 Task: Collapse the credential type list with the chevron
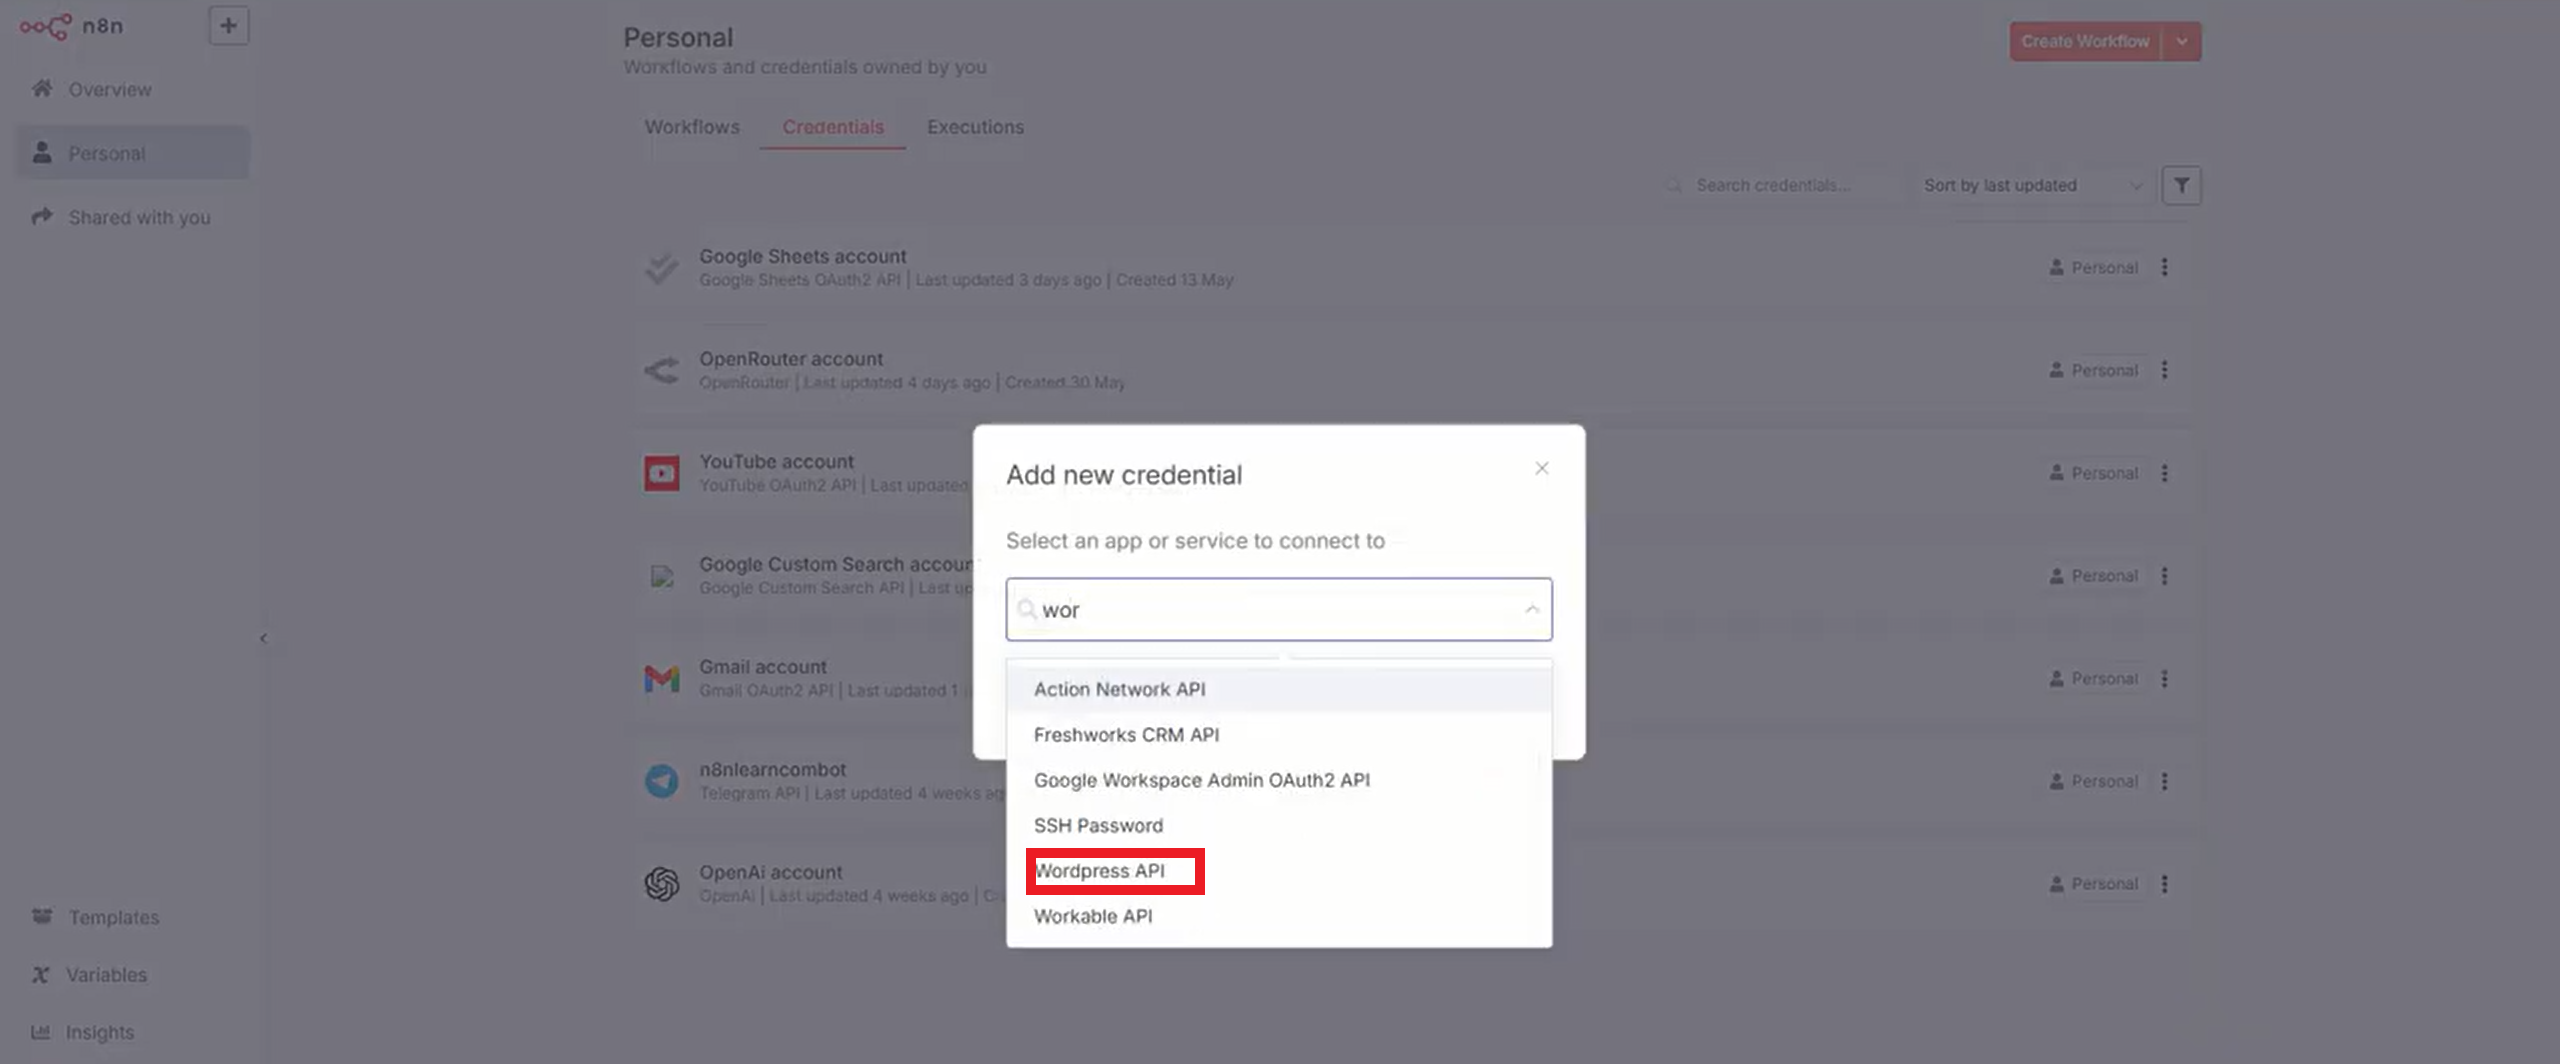1531,609
